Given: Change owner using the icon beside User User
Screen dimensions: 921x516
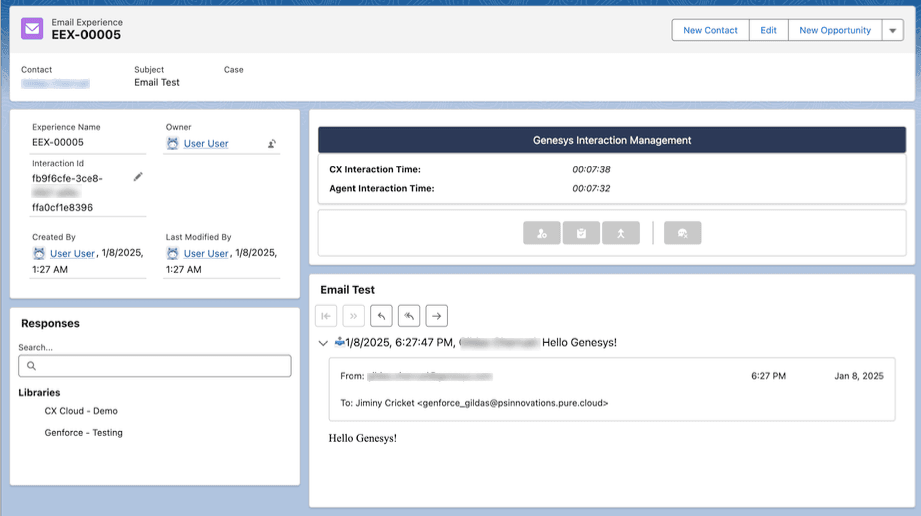Looking at the screenshot, I should pyautogui.click(x=272, y=143).
